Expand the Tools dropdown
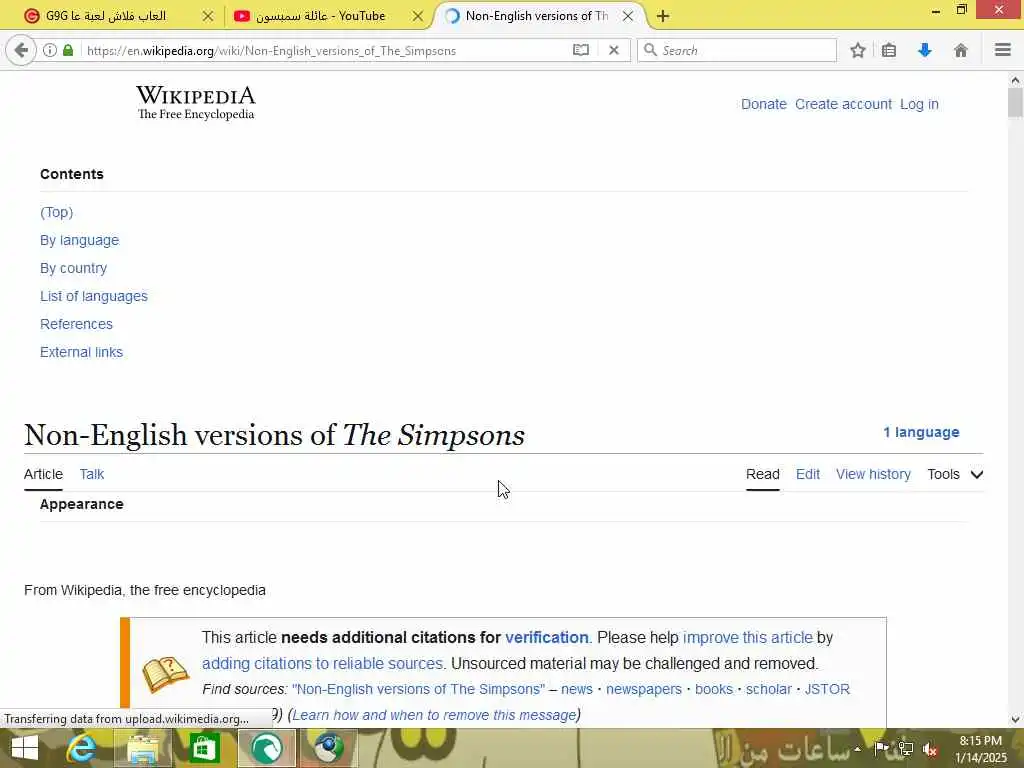Image resolution: width=1024 pixels, height=768 pixels. pos(955,474)
